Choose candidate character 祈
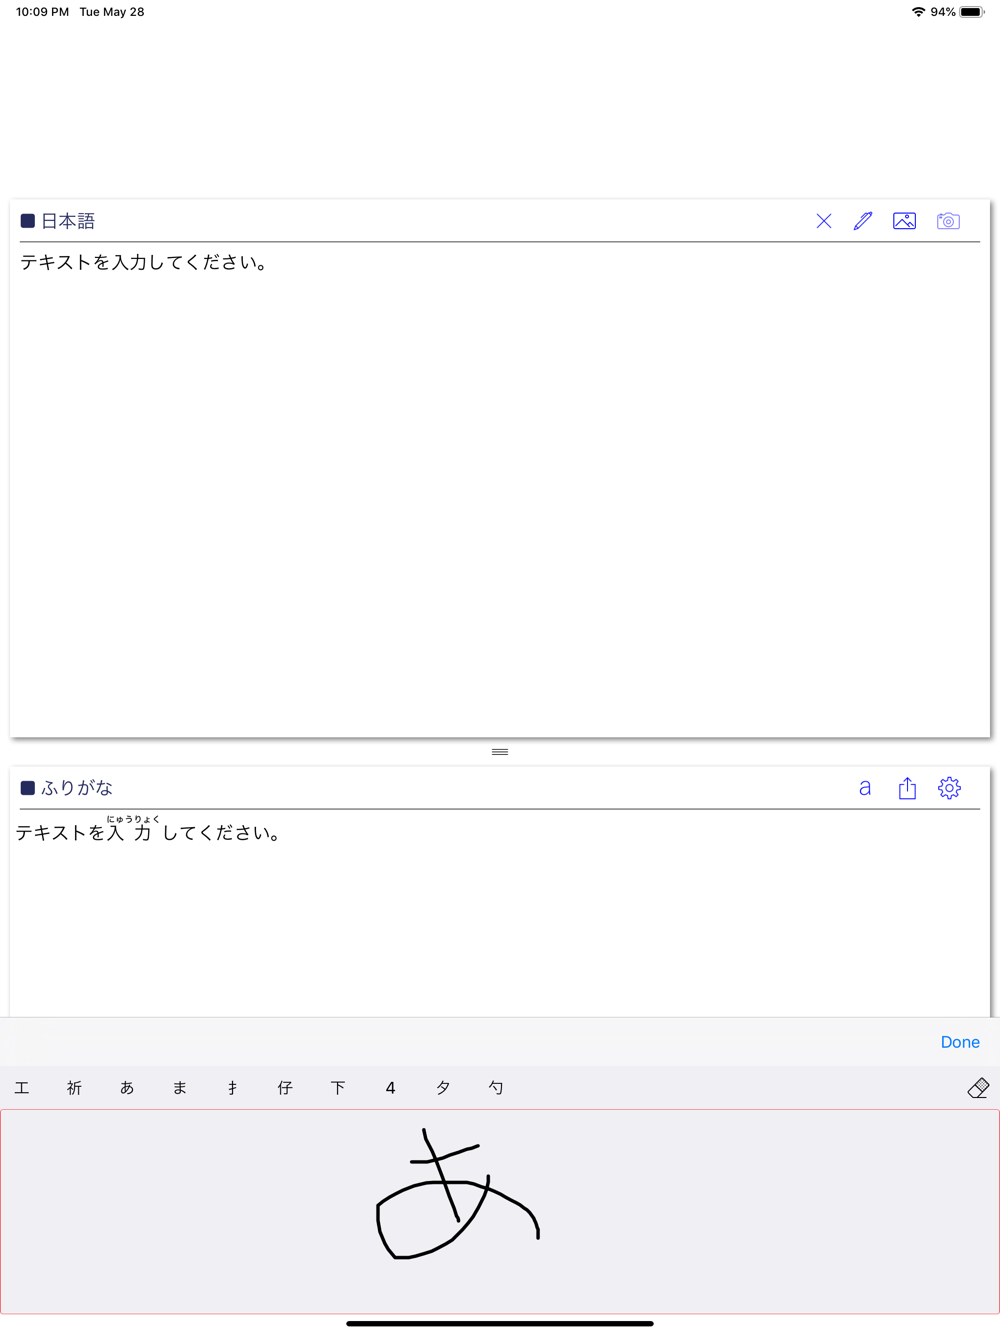Image resolution: width=1000 pixels, height=1334 pixels. click(x=74, y=1088)
